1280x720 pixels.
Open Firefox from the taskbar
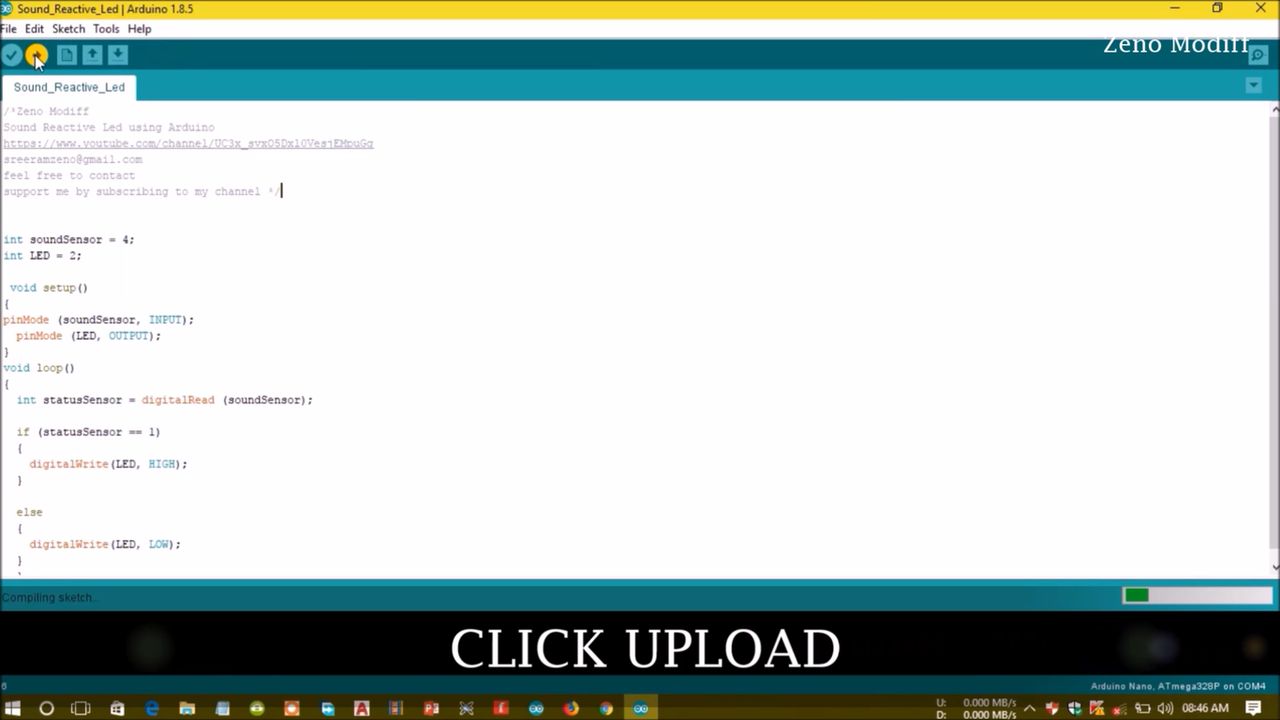(571, 708)
